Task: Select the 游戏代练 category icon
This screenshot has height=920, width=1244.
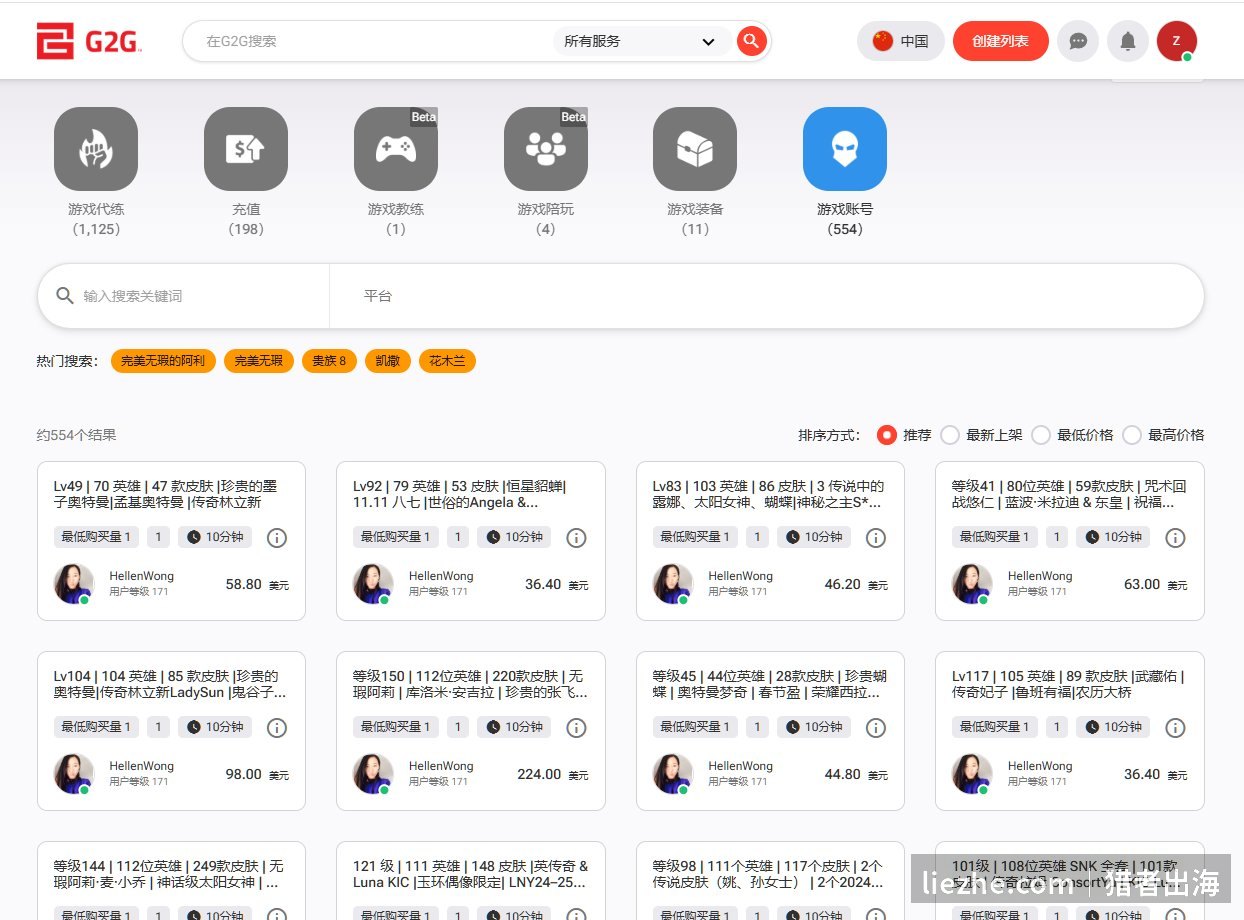Action: pyautogui.click(x=96, y=149)
